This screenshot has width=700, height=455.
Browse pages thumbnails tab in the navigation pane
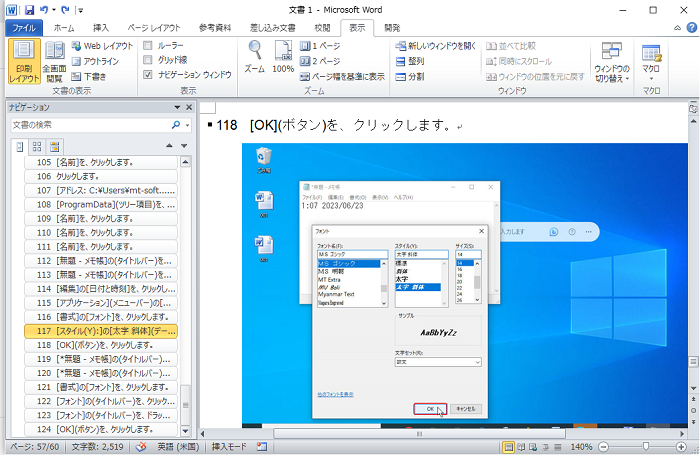(x=37, y=146)
